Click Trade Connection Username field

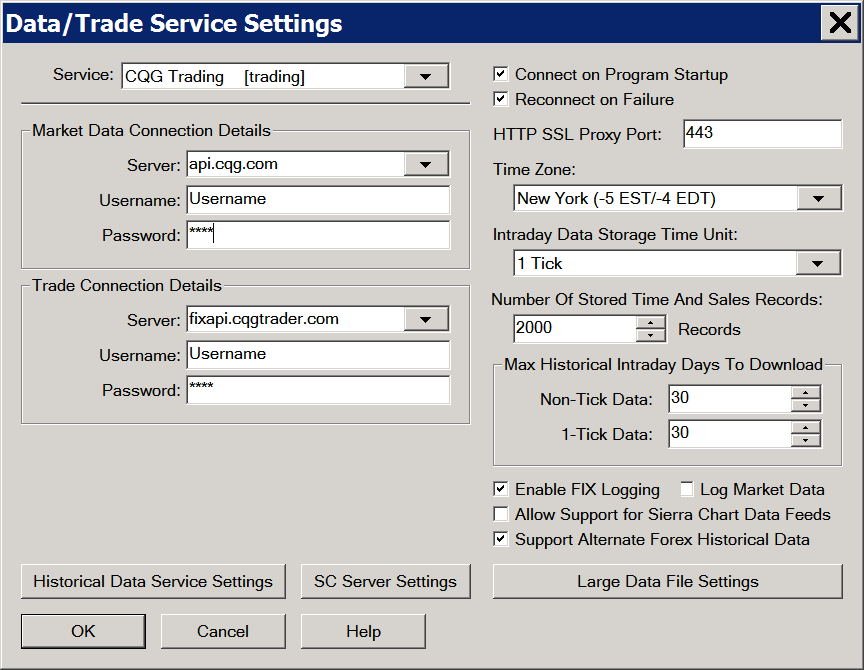[x=318, y=354]
